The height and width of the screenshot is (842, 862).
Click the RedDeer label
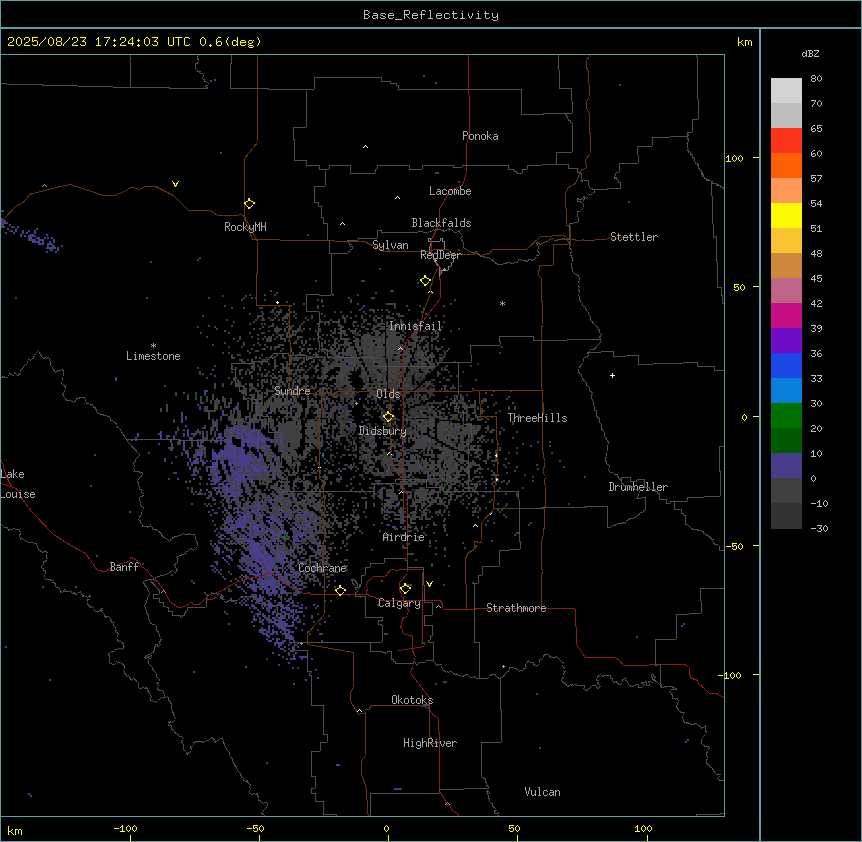click(440, 255)
